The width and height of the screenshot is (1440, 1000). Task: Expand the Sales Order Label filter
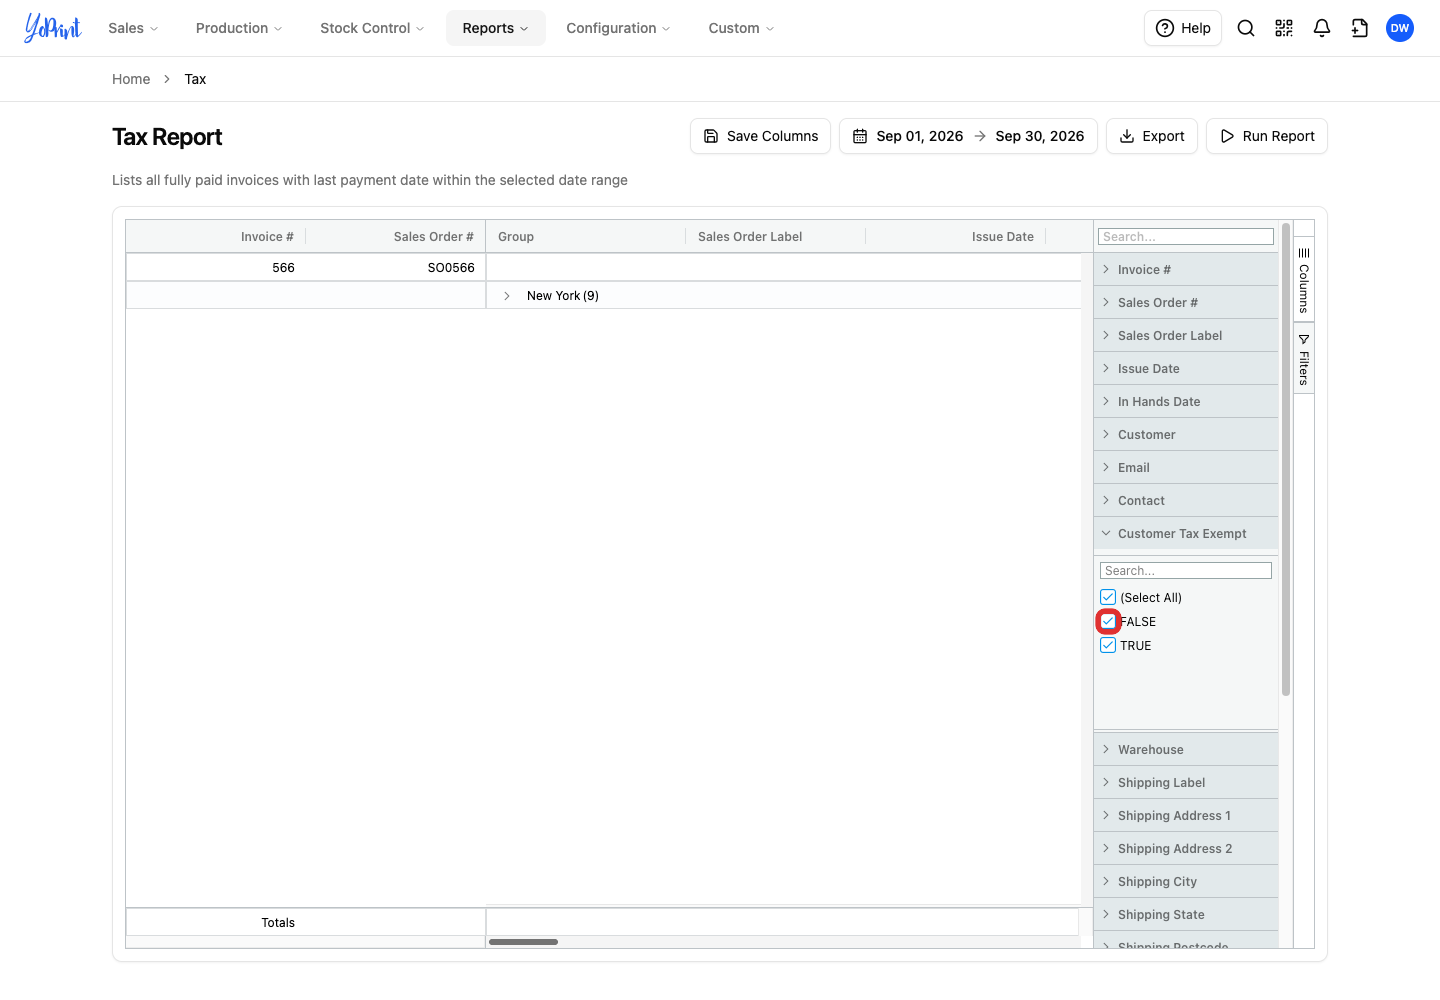tap(1186, 336)
